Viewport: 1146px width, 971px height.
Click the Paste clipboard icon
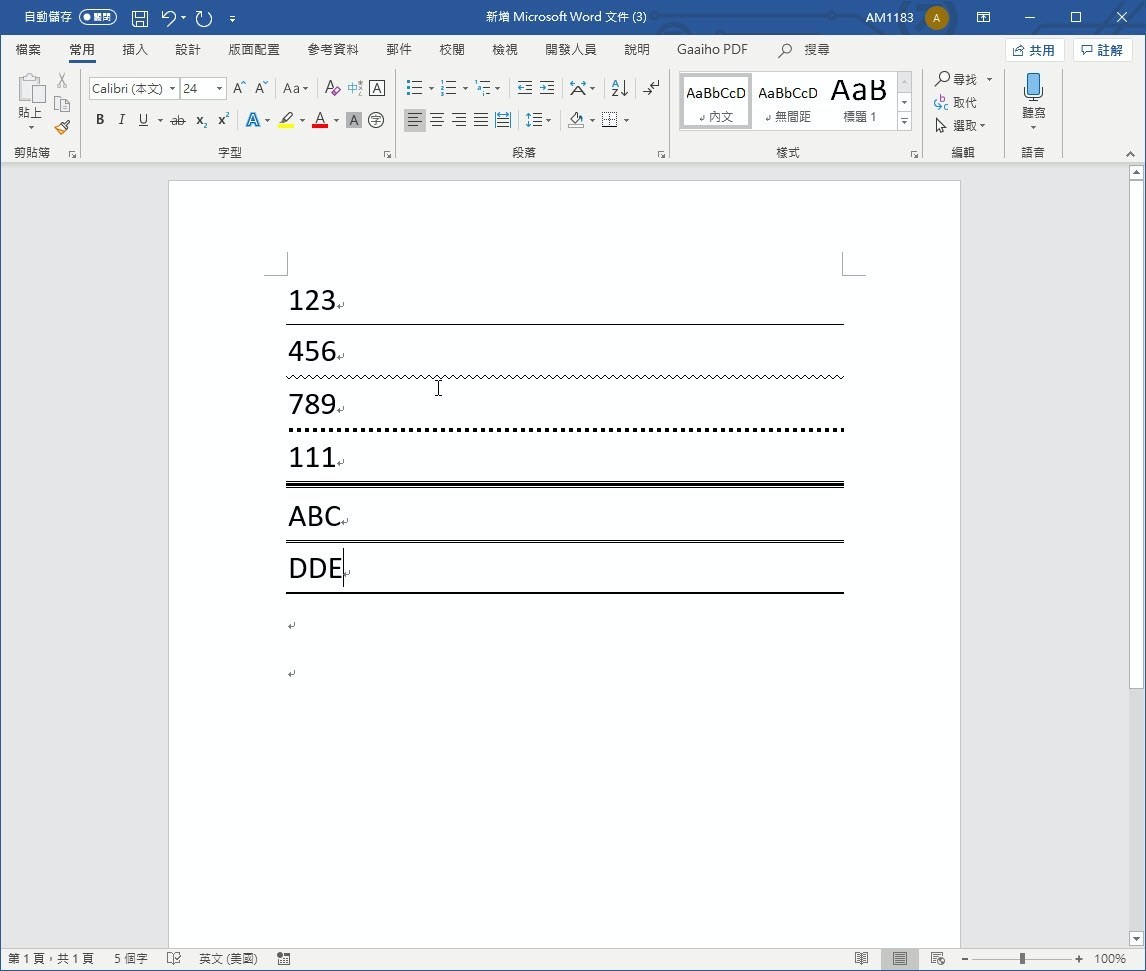point(31,89)
